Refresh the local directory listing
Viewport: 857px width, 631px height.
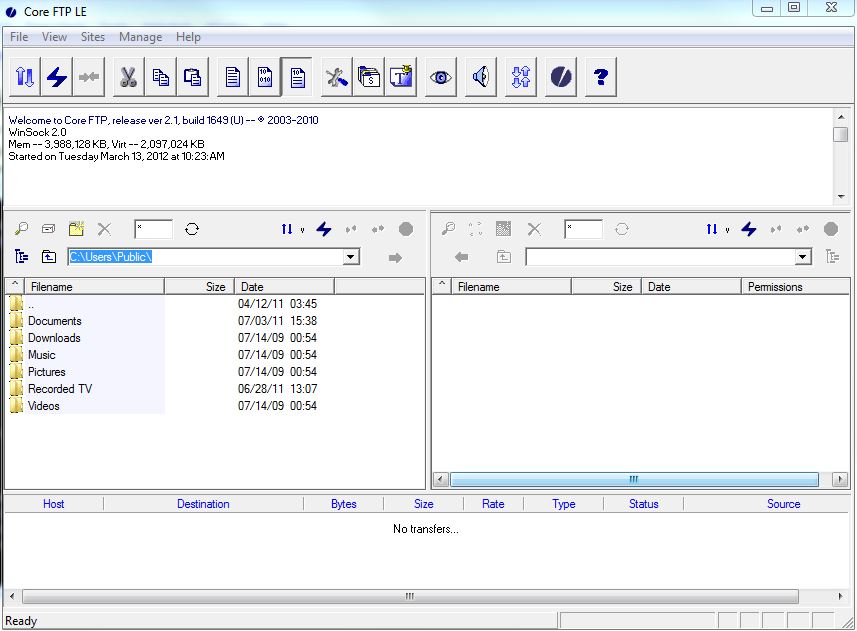(192, 229)
